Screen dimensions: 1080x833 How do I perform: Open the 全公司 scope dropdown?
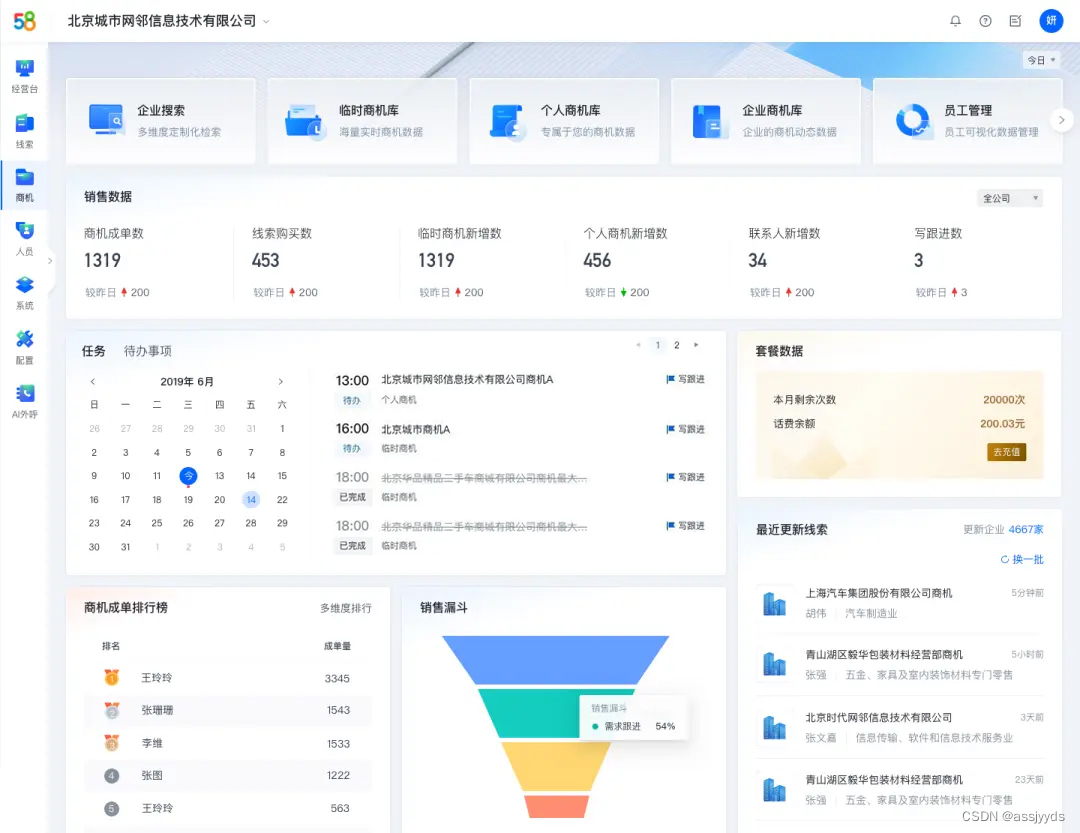click(x=1010, y=198)
